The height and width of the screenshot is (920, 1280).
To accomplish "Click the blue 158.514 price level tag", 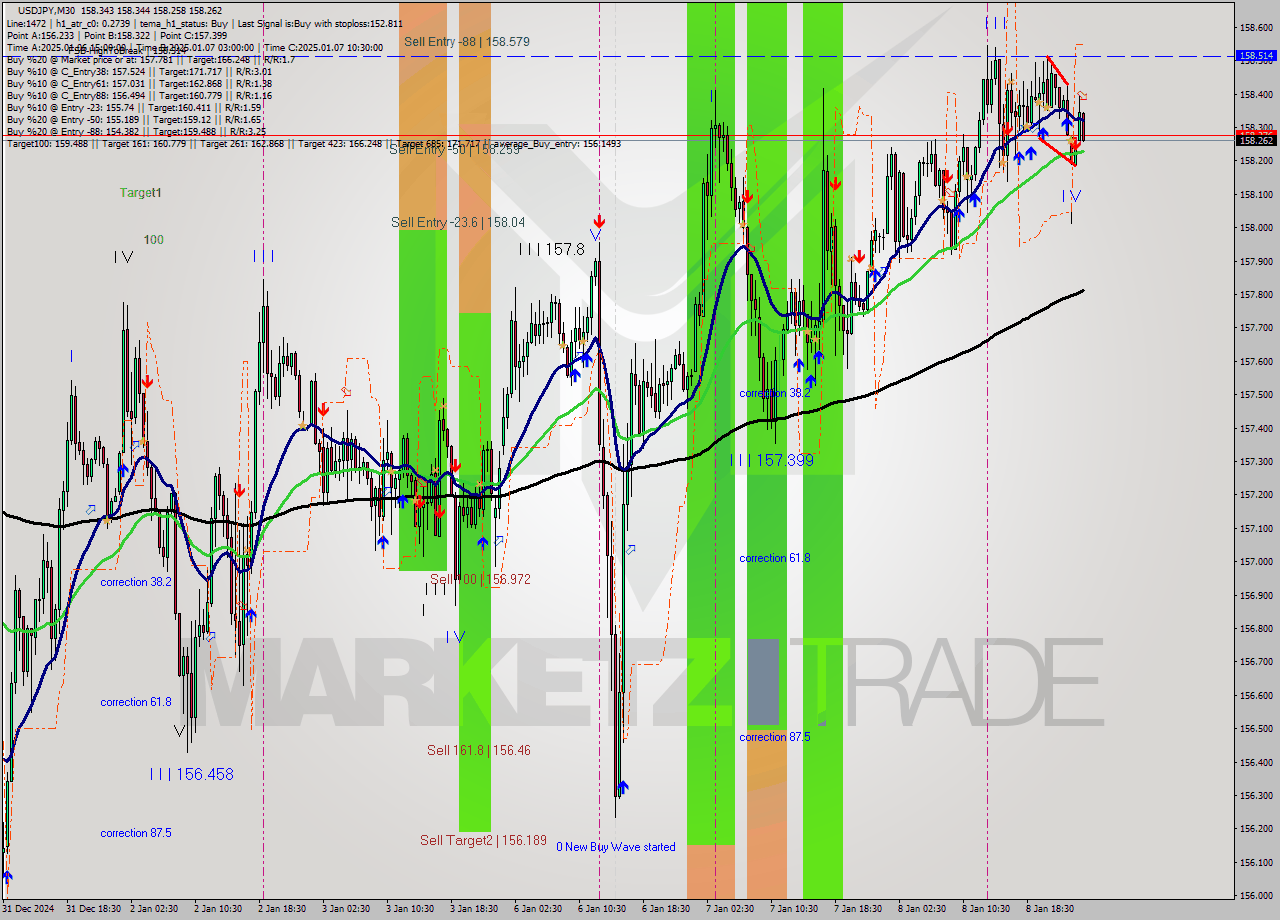I will (x=1256, y=56).
